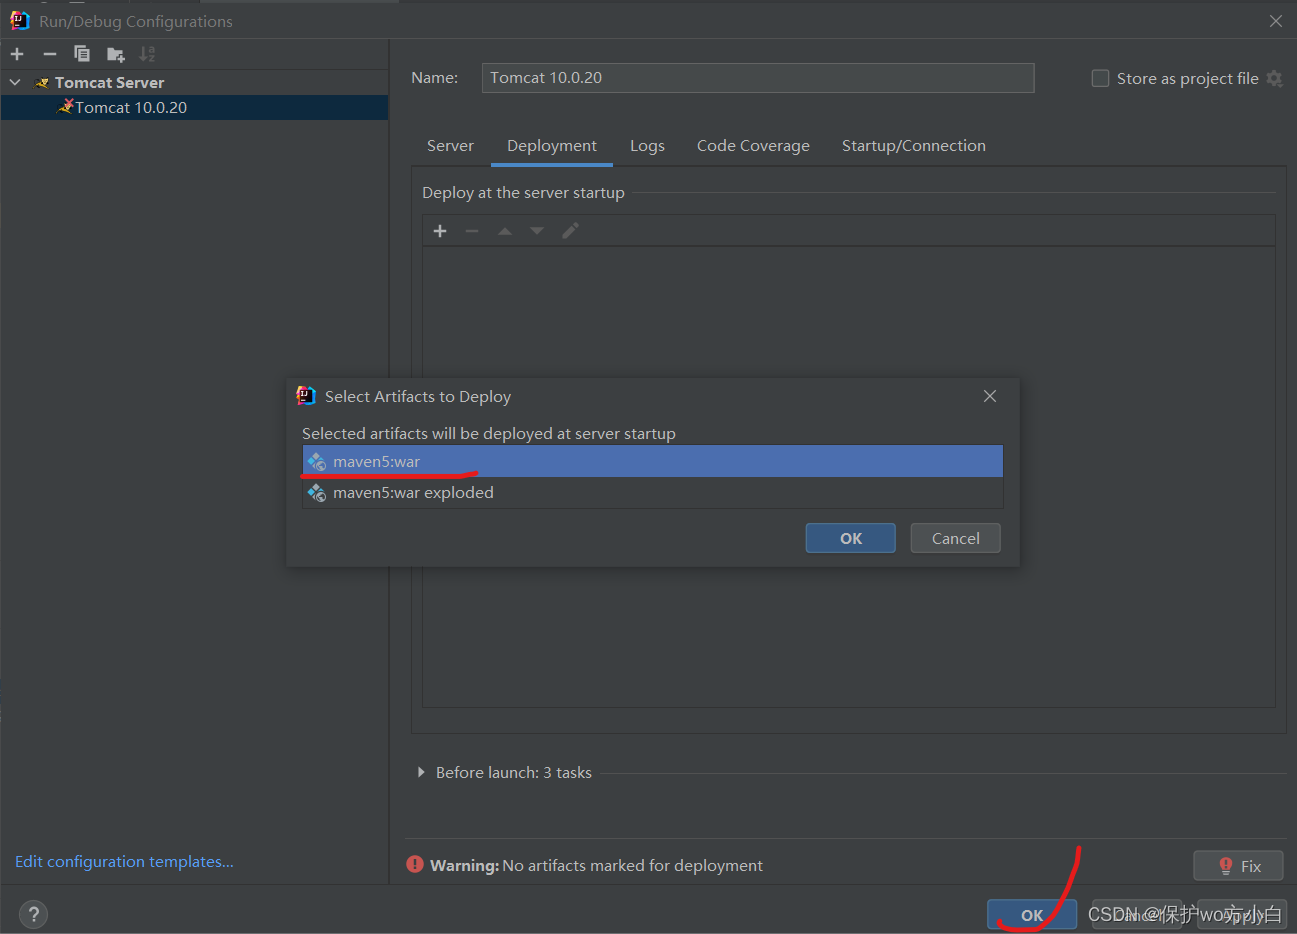The width and height of the screenshot is (1297, 934).
Task: Click the red warning icon
Action: pos(415,864)
